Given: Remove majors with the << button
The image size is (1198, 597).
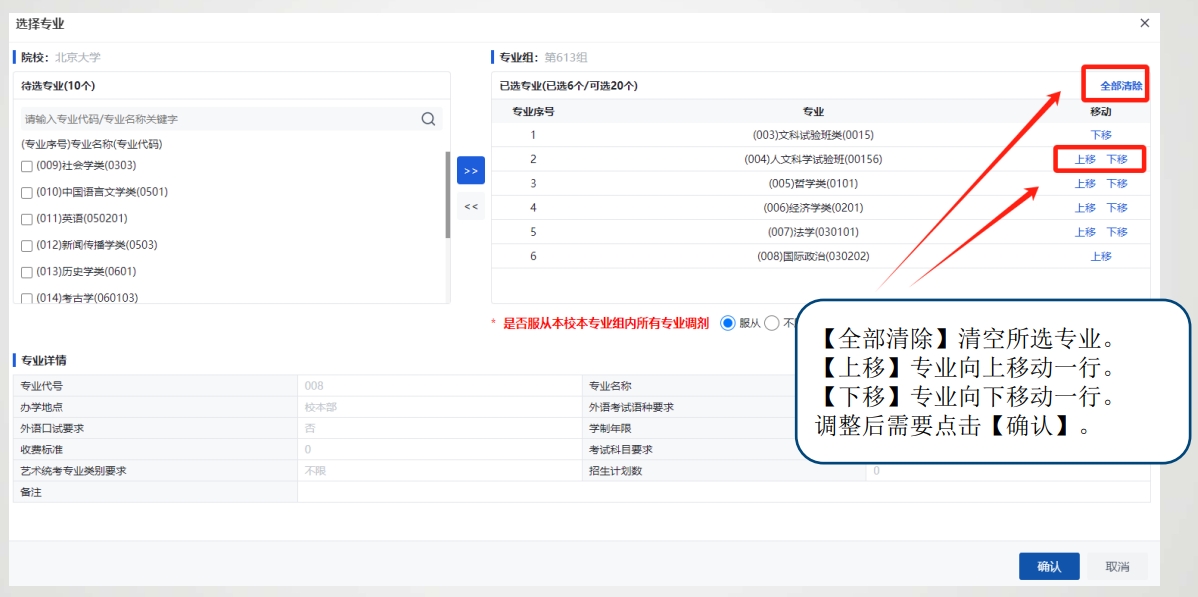Looking at the screenshot, I should coord(471,206).
